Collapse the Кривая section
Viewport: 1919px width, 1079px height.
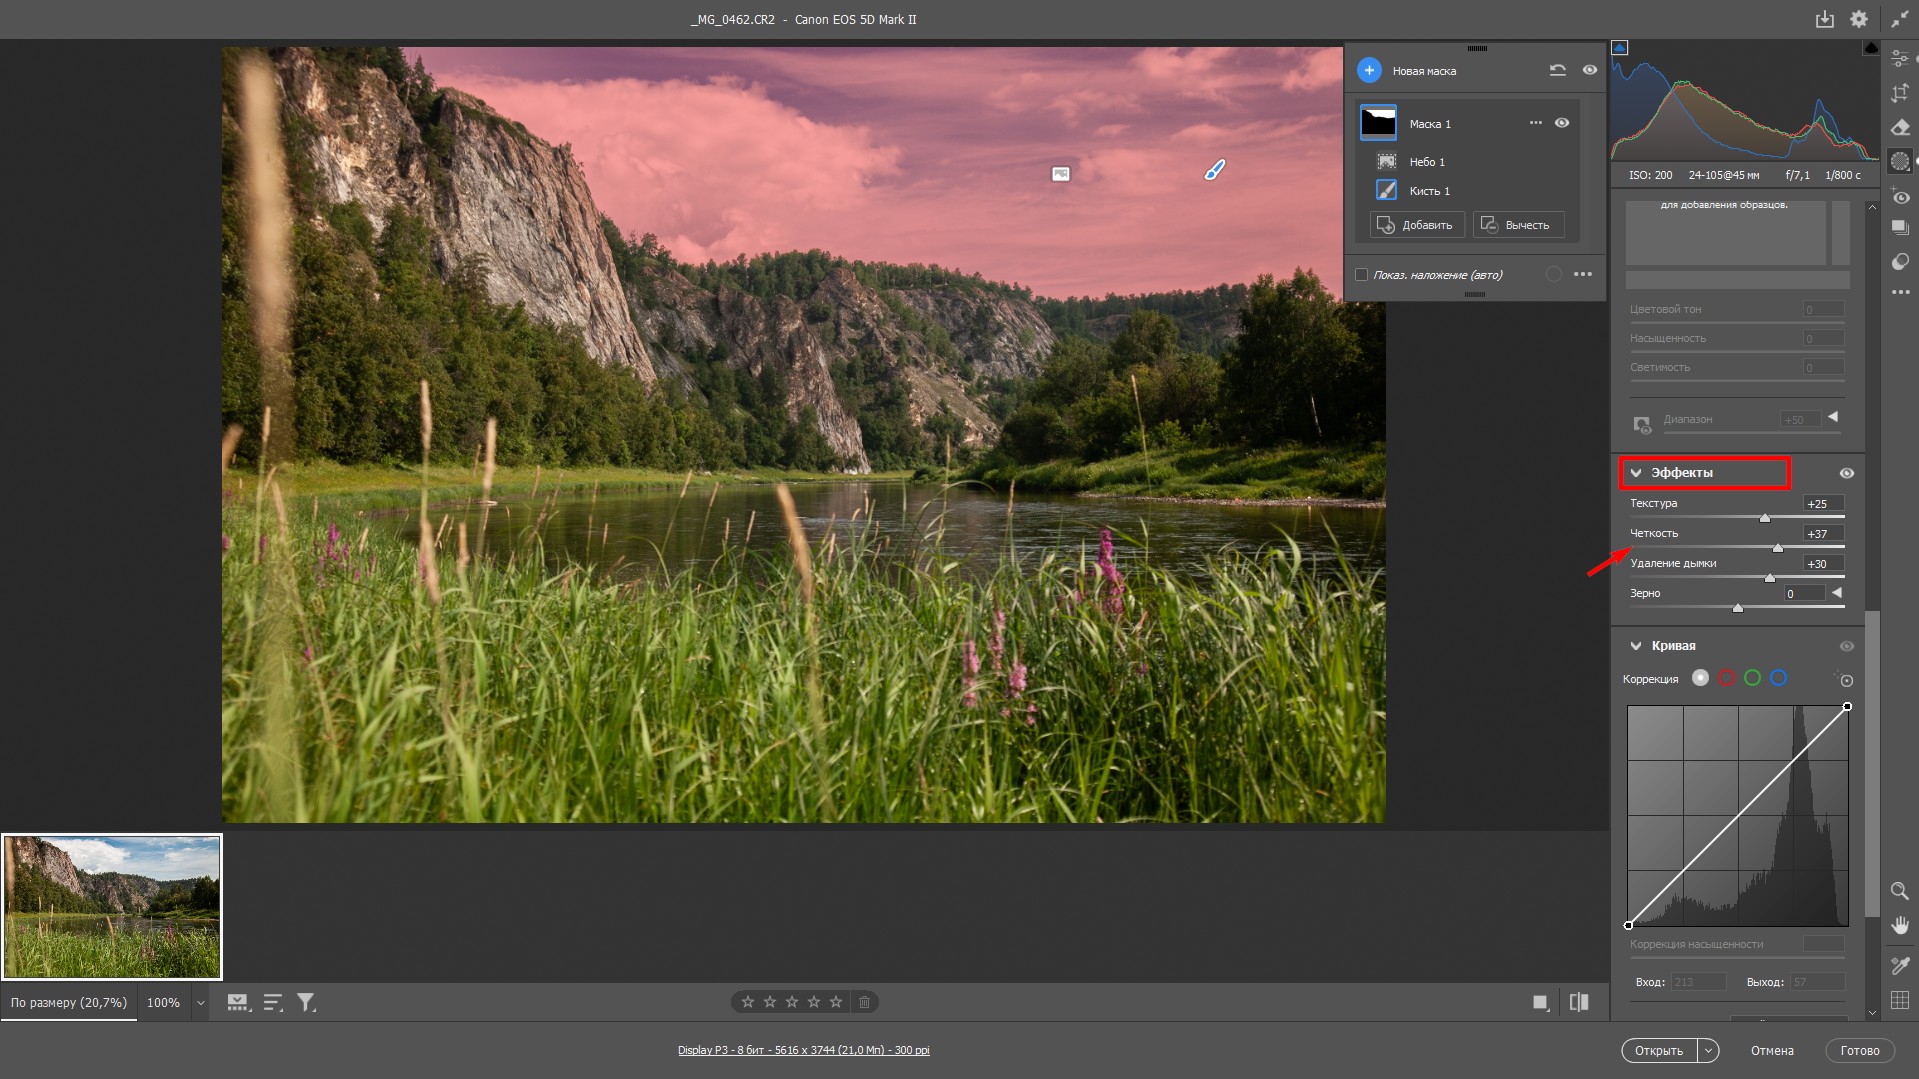point(1636,646)
